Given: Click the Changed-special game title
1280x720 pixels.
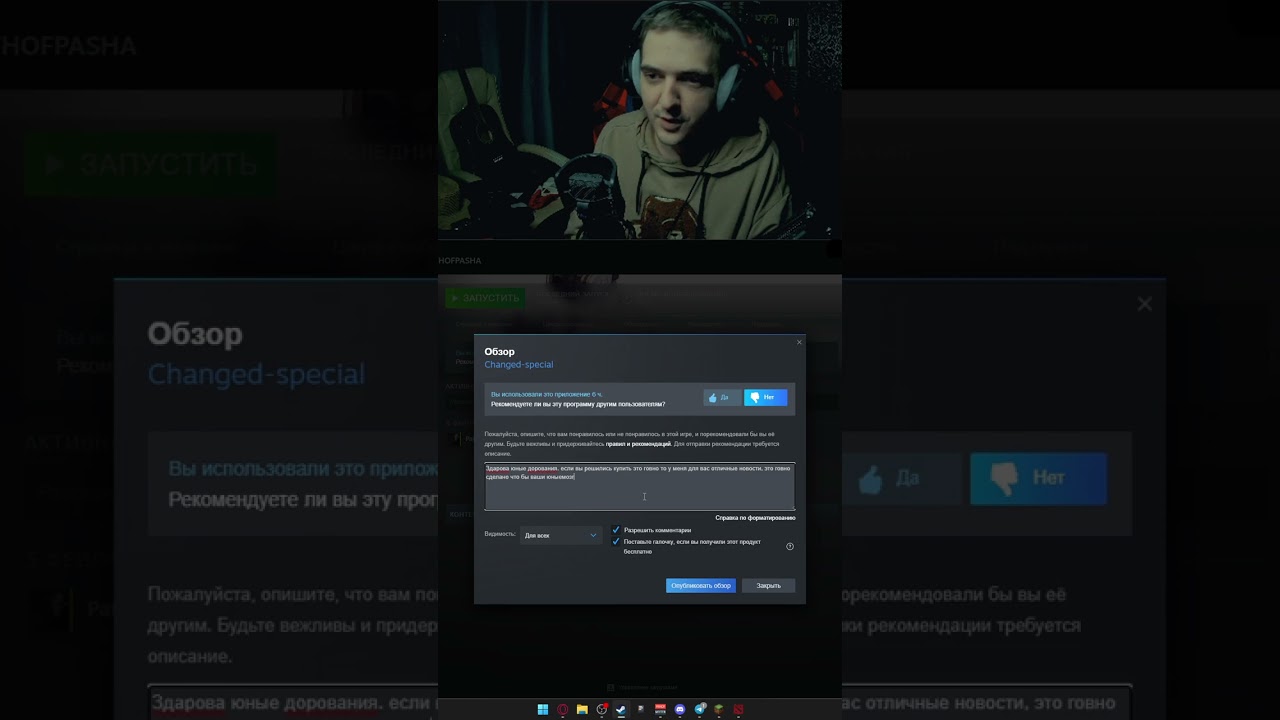Looking at the screenshot, I should click(519, 365).
